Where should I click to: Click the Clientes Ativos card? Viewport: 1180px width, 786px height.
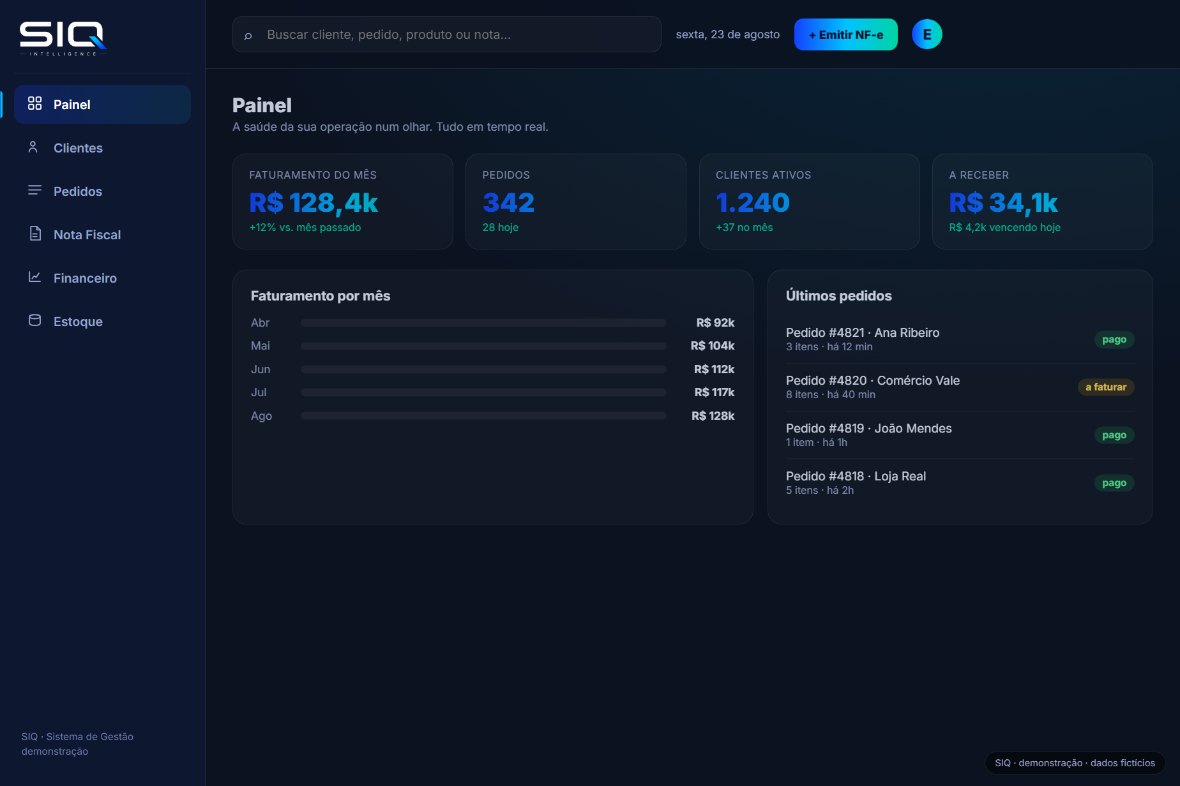tap(809, 202)
